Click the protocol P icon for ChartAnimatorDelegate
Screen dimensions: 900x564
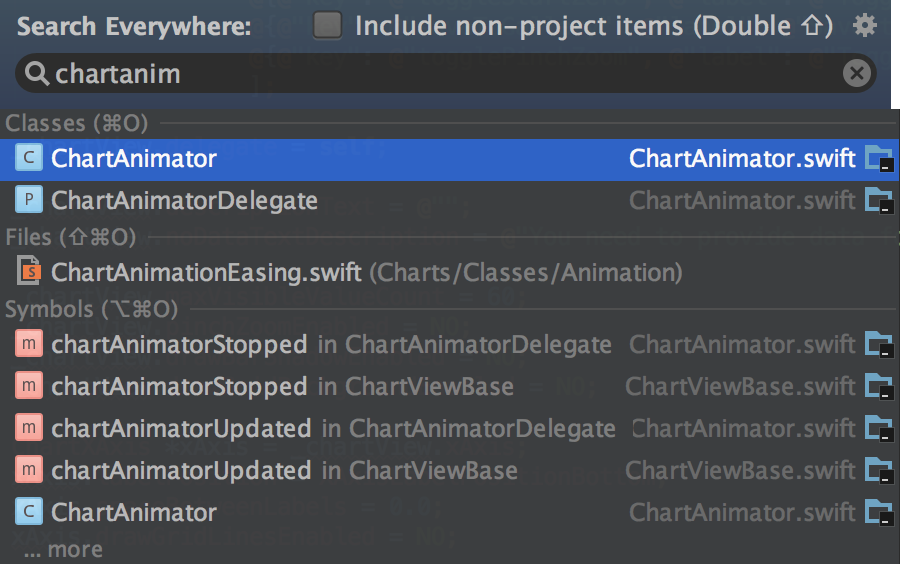click(x=29, y=200)
